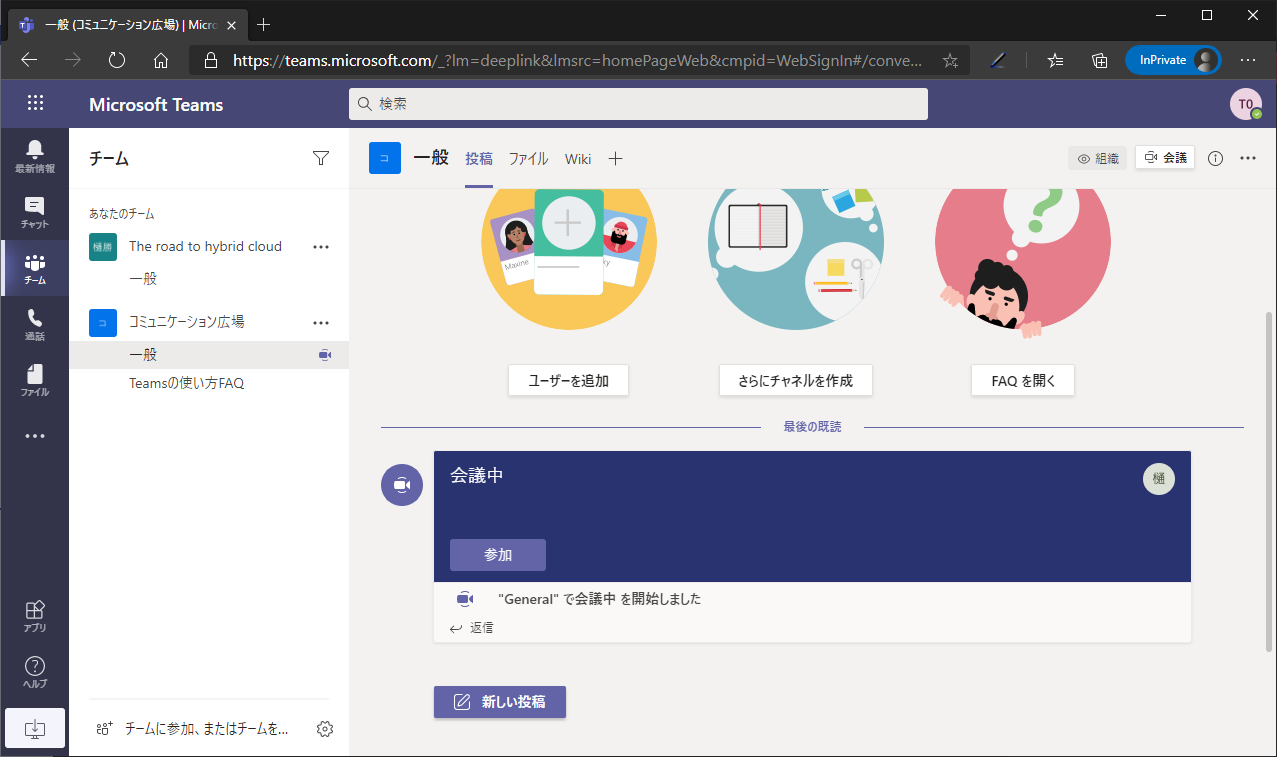The width and height of the screenshot is (1277, 757).
Task: Open more channel options ellipsis in header
Action: (1248, 158)
